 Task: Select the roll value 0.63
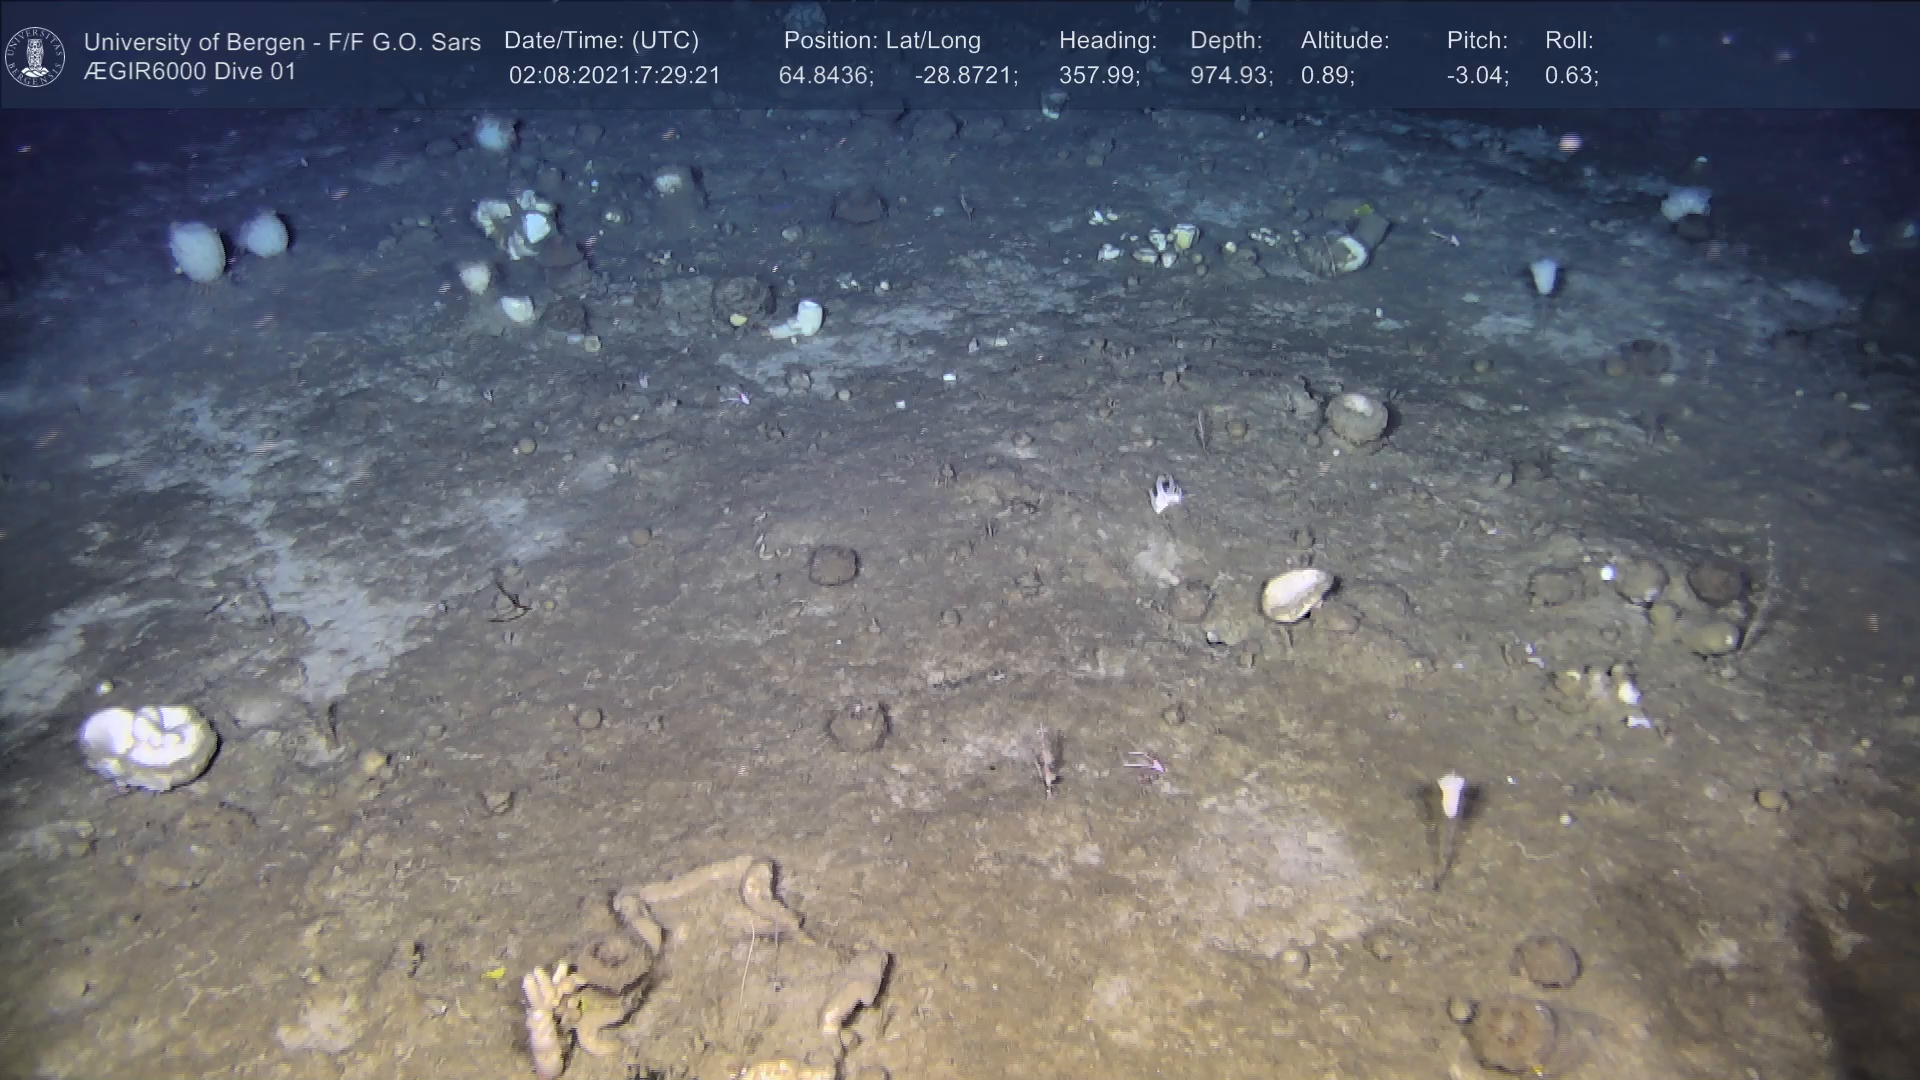[1571, 76]
